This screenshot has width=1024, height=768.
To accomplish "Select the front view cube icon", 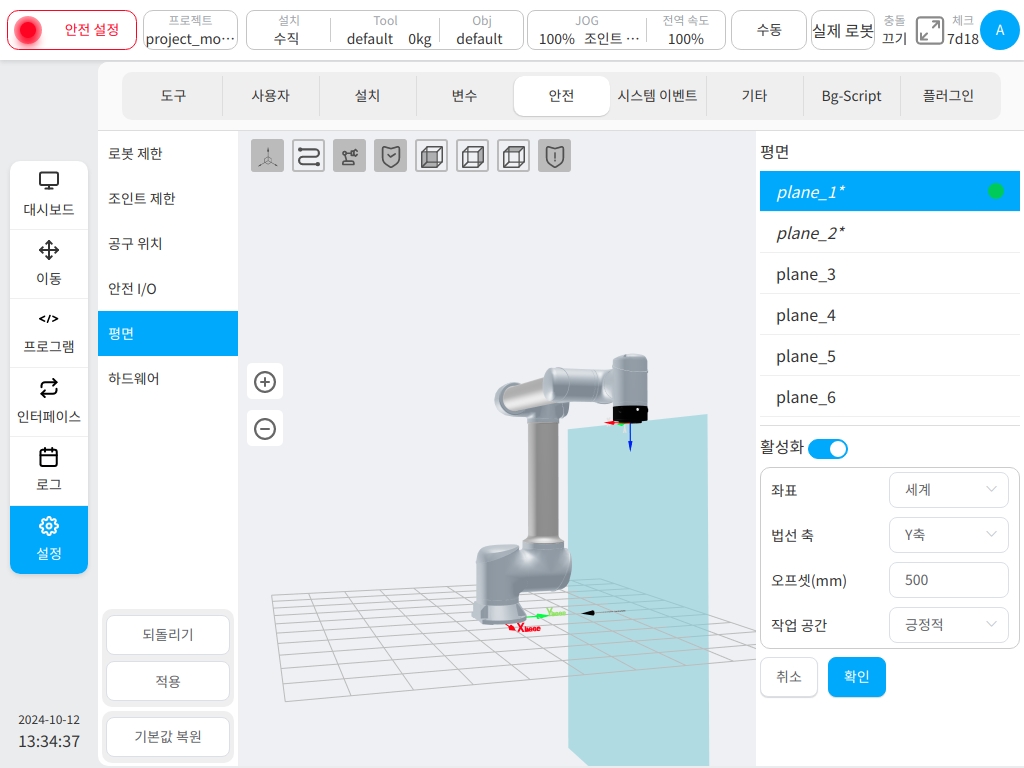I will pos(432,155).
